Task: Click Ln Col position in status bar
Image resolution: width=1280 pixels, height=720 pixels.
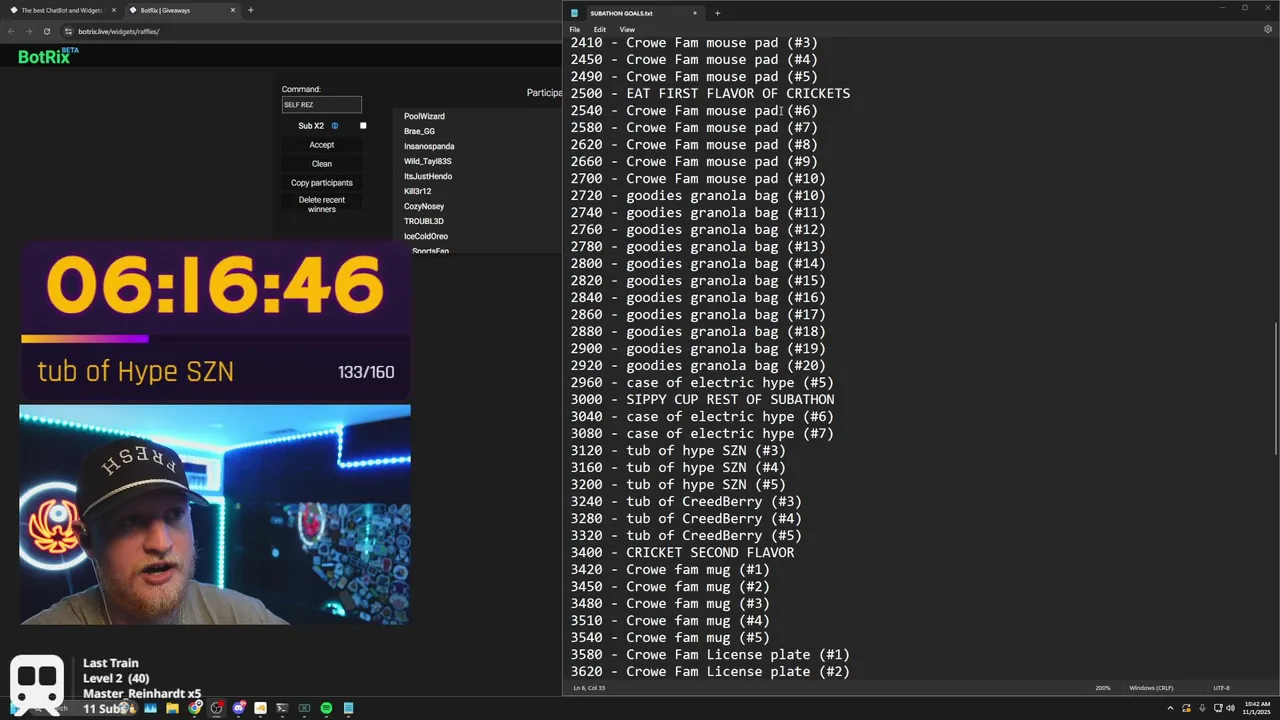Action: 588,688
